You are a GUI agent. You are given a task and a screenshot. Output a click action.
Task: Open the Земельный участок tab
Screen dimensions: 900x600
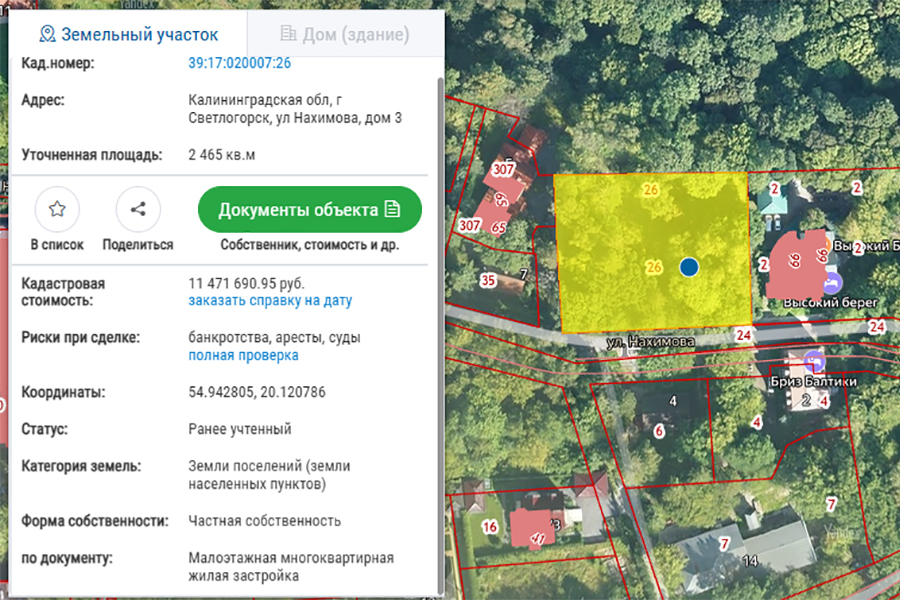click(137, 33)
